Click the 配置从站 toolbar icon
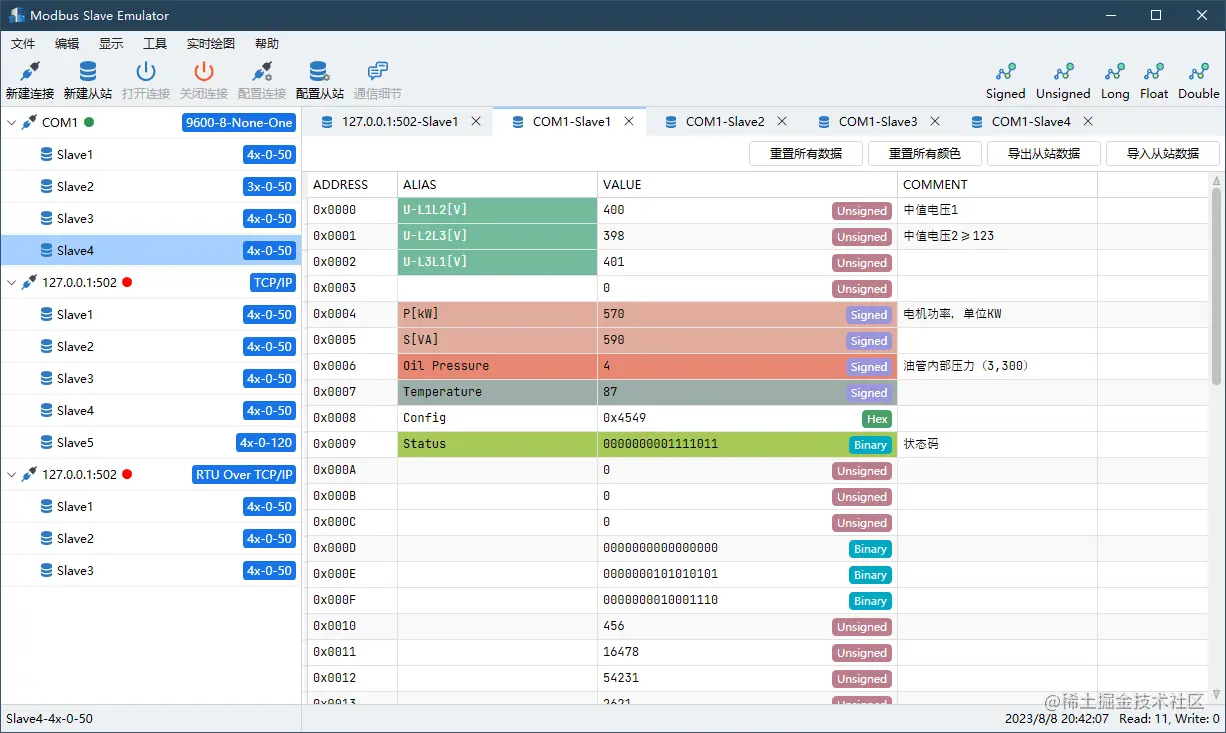 click(320, 72)
